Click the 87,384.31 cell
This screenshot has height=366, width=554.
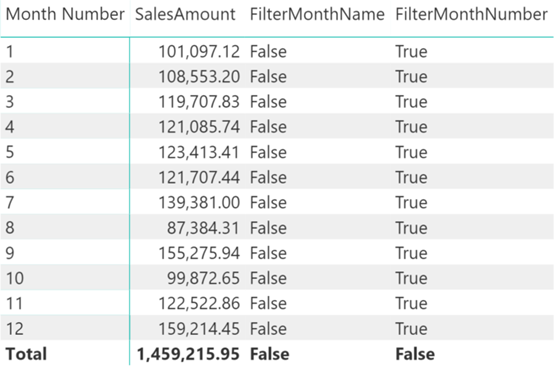[x=203, y=228]
